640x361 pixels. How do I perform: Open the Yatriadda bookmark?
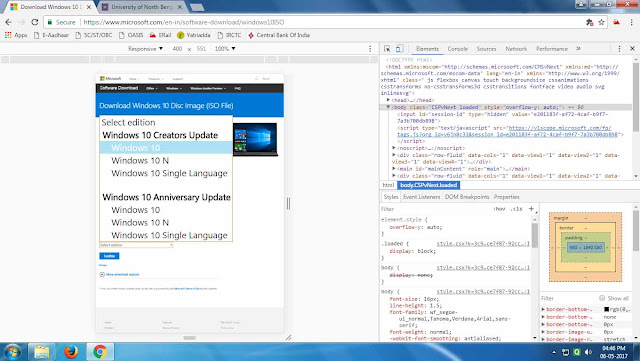point(194,35)
